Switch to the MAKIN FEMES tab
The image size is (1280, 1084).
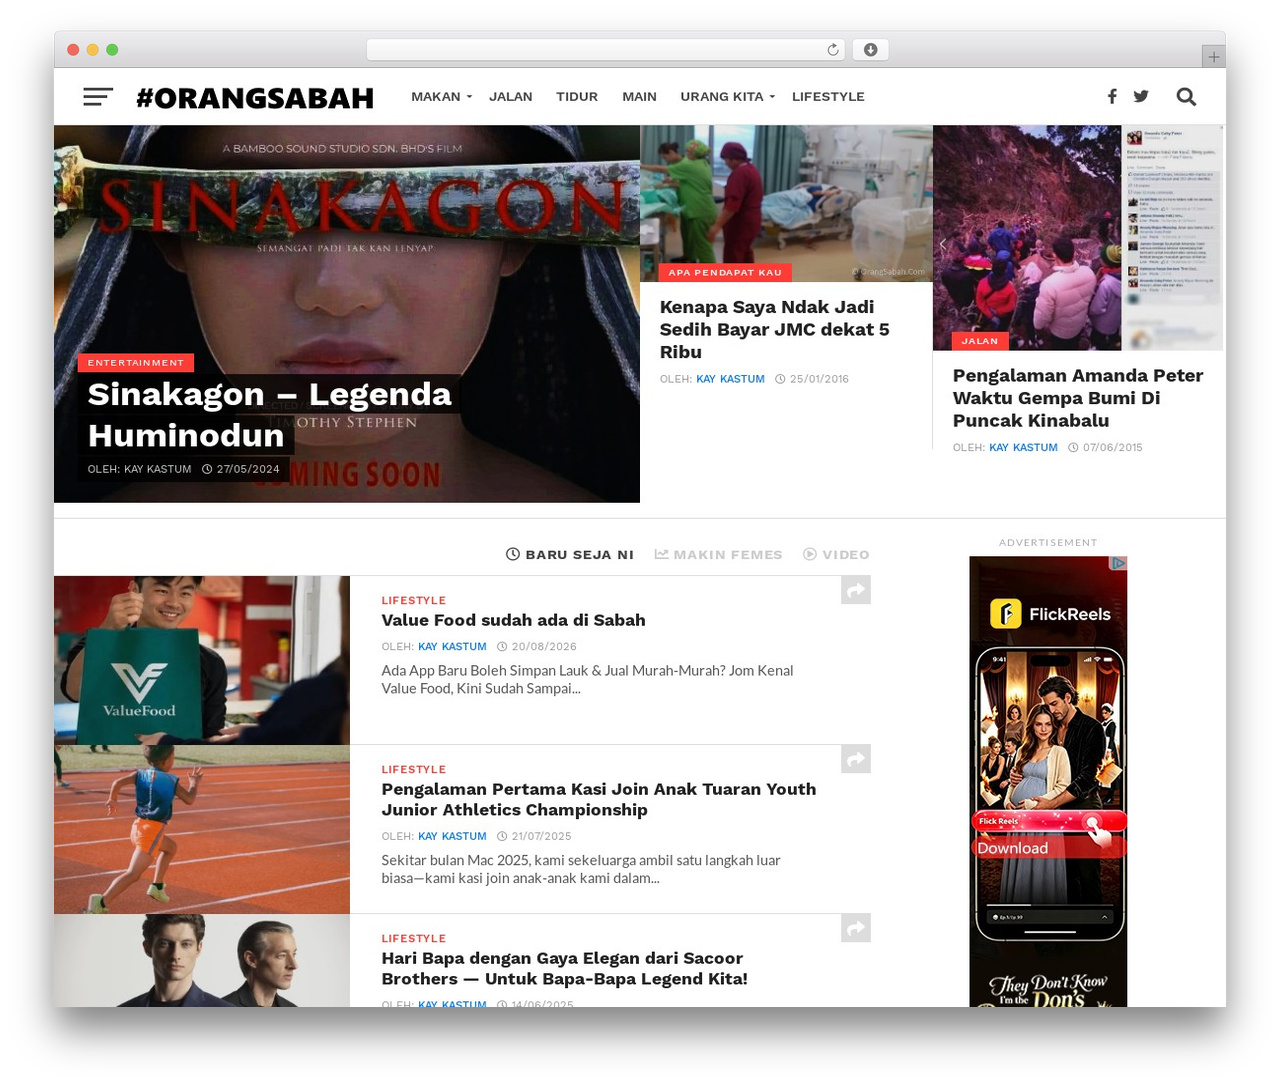[x=718, y=555]
